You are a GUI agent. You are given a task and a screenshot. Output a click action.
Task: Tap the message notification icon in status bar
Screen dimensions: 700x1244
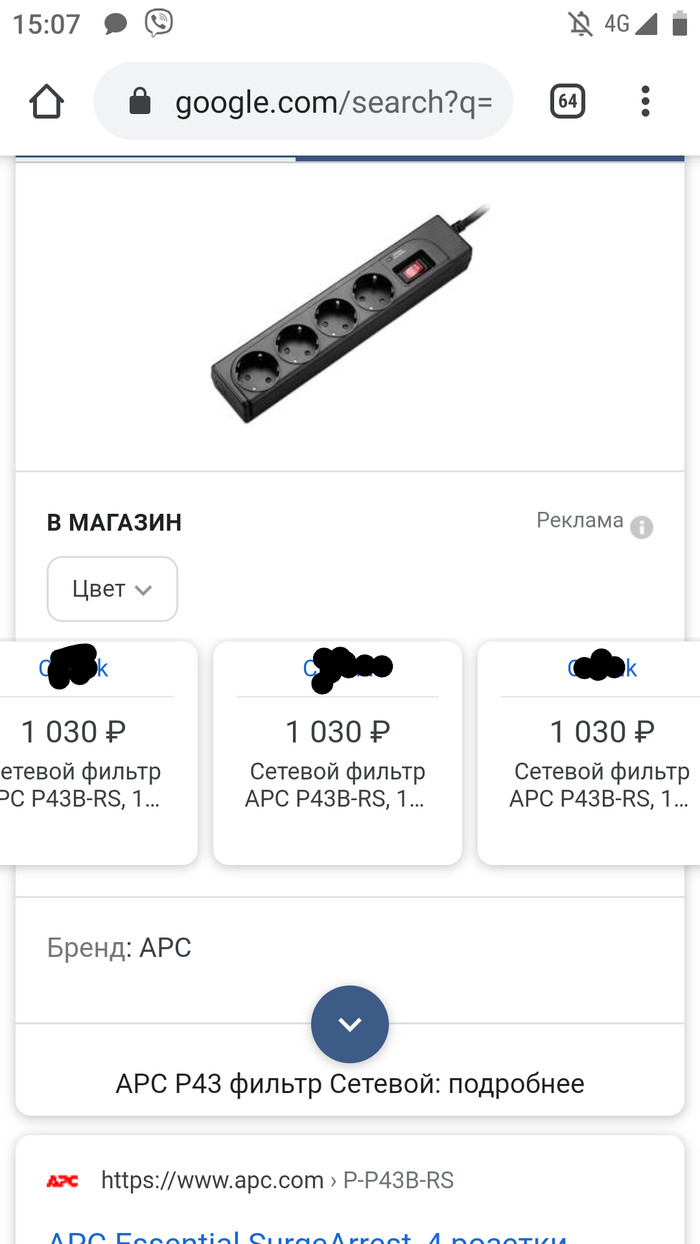116,23
